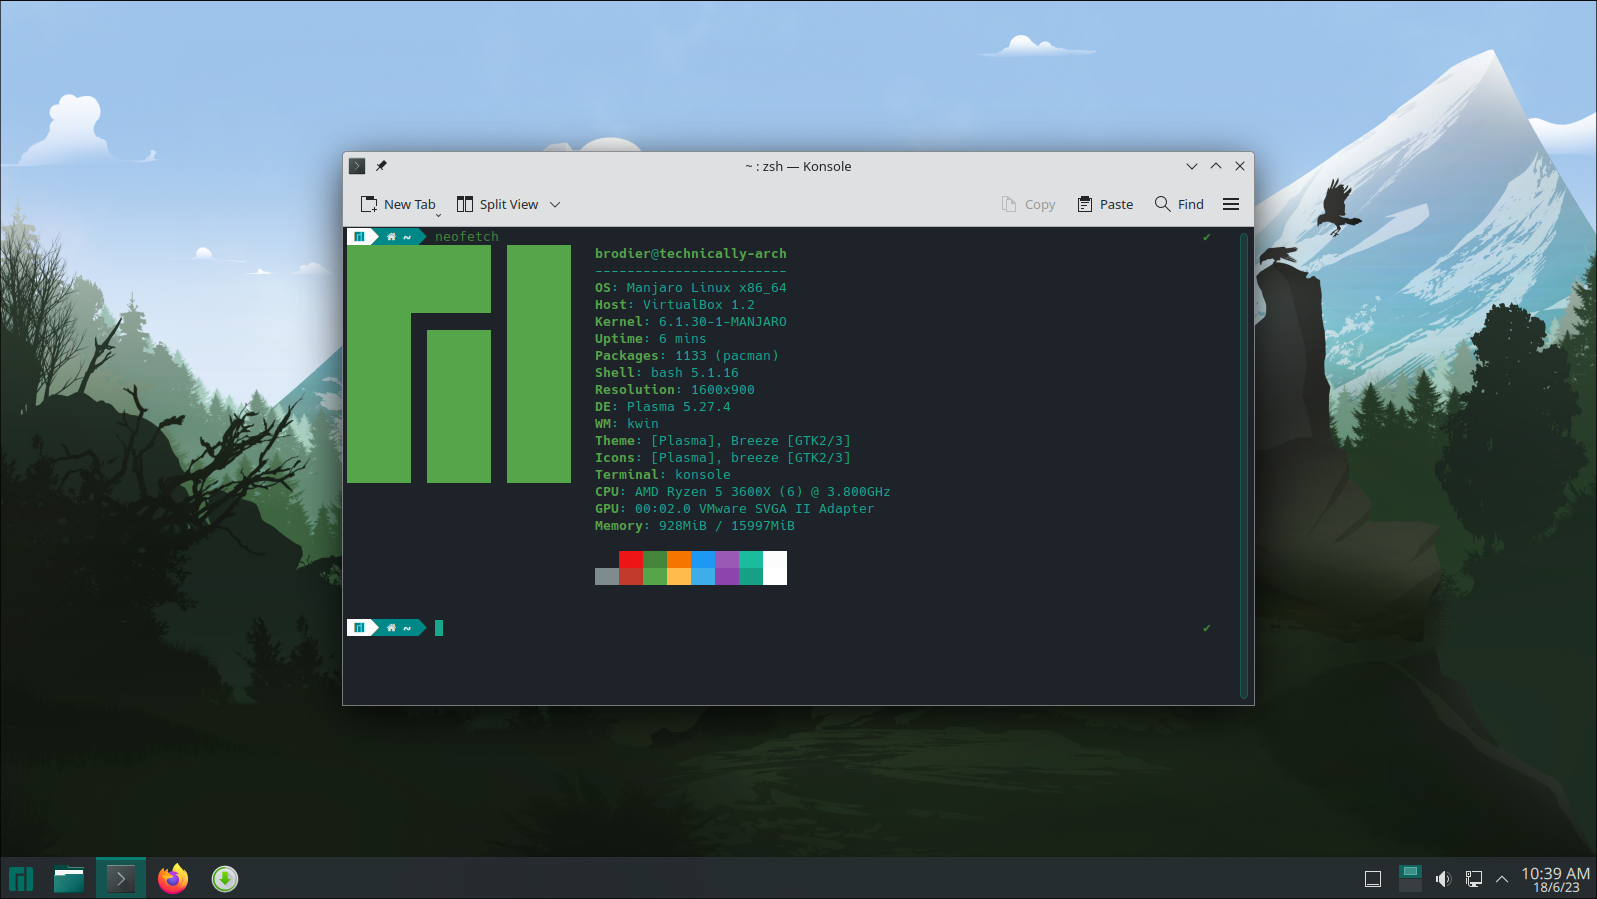Click the New Tab button
The image size is (1597, 899).
click(x=398, y=204)
